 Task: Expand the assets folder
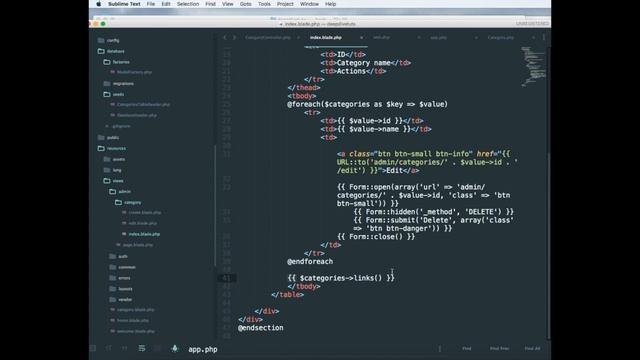pos(118,159)
